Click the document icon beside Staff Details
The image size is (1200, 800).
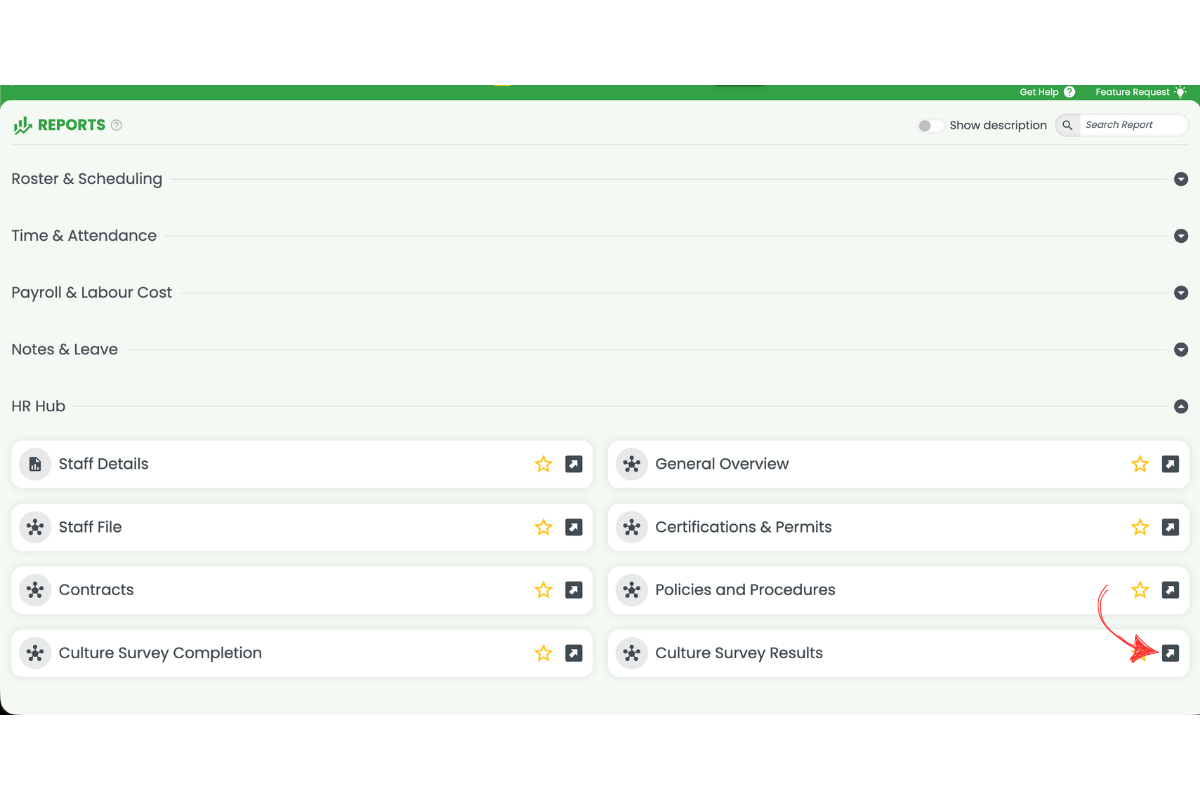point(34,464)
